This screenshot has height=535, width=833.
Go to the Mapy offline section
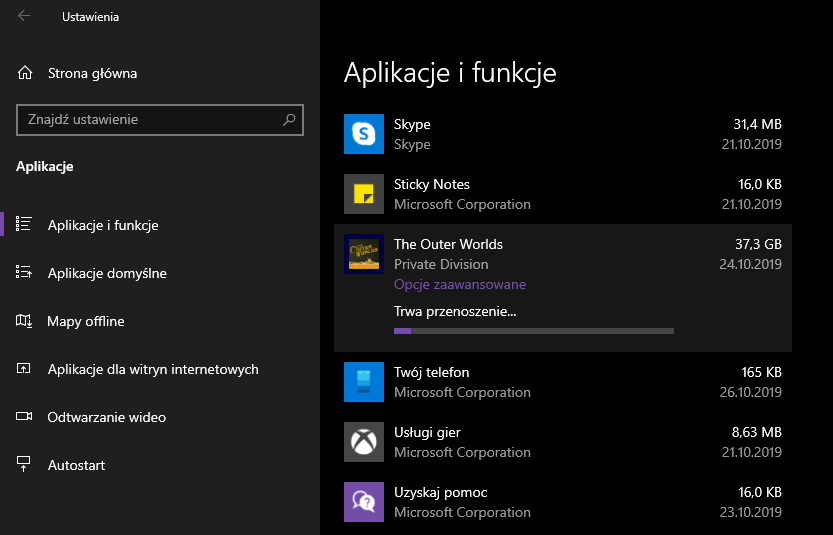pyautogui.click(x=86, y=321)
